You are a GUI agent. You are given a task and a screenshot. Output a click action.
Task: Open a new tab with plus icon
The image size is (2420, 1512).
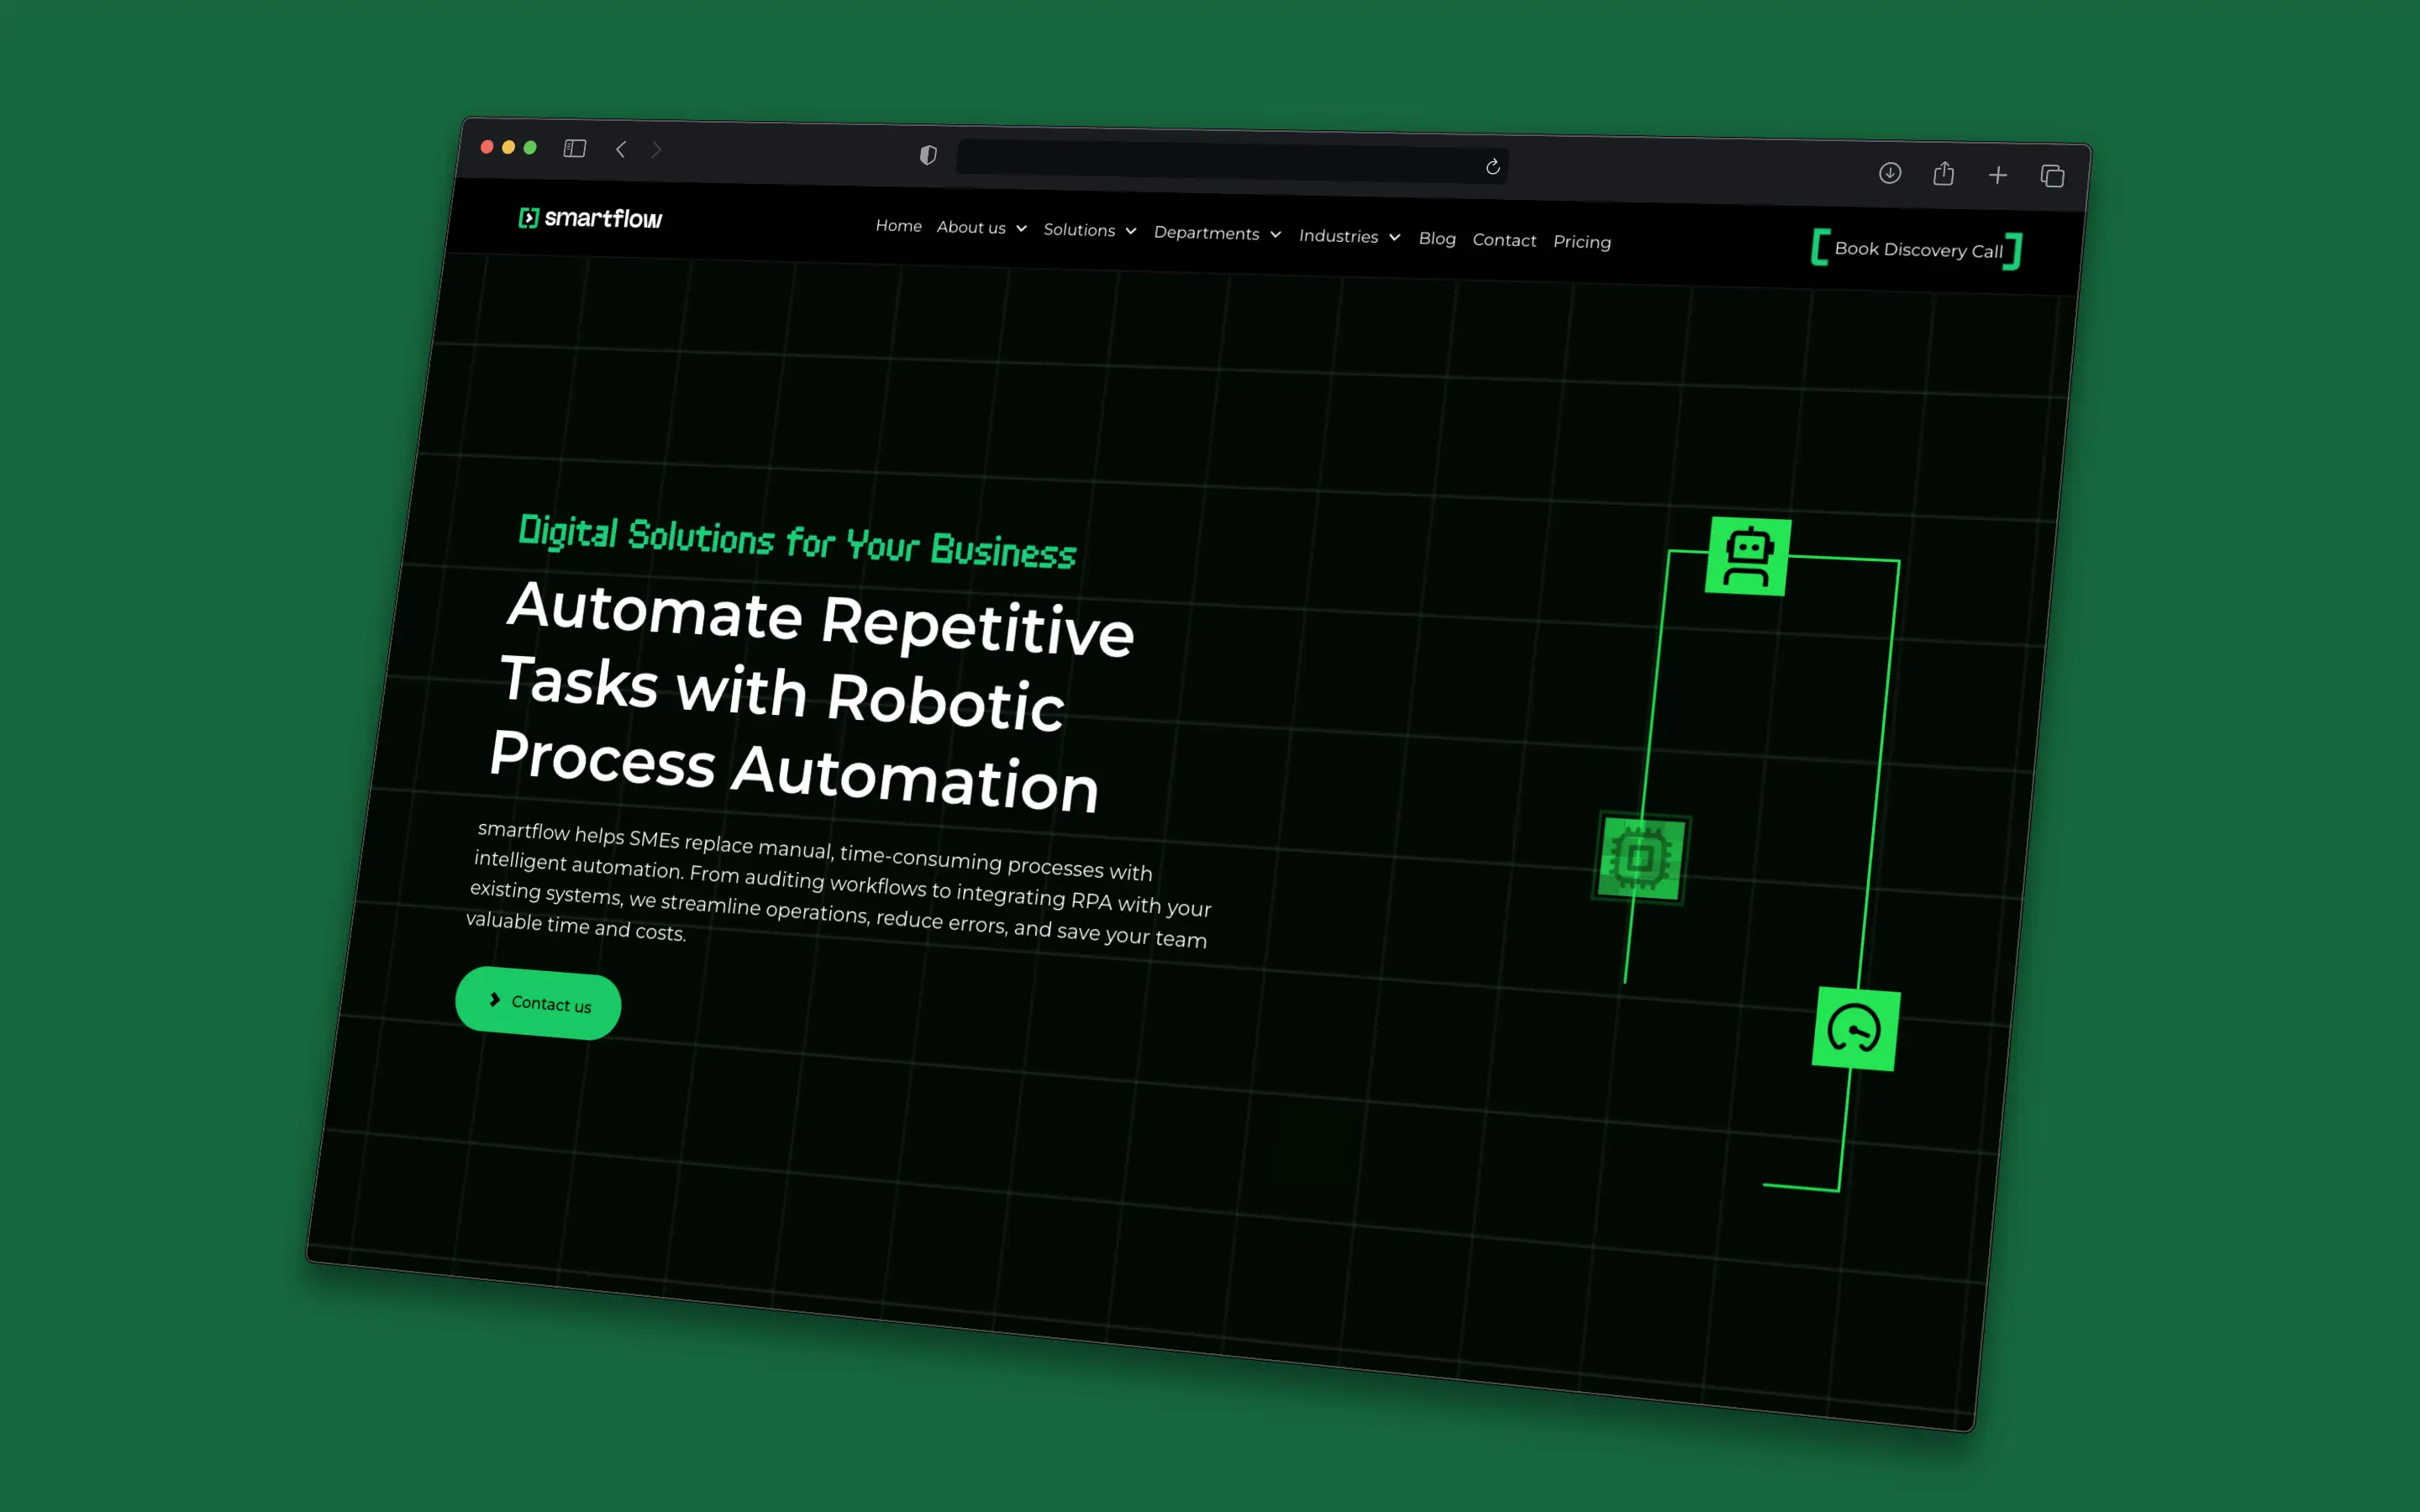click(x=1997, y=176)
